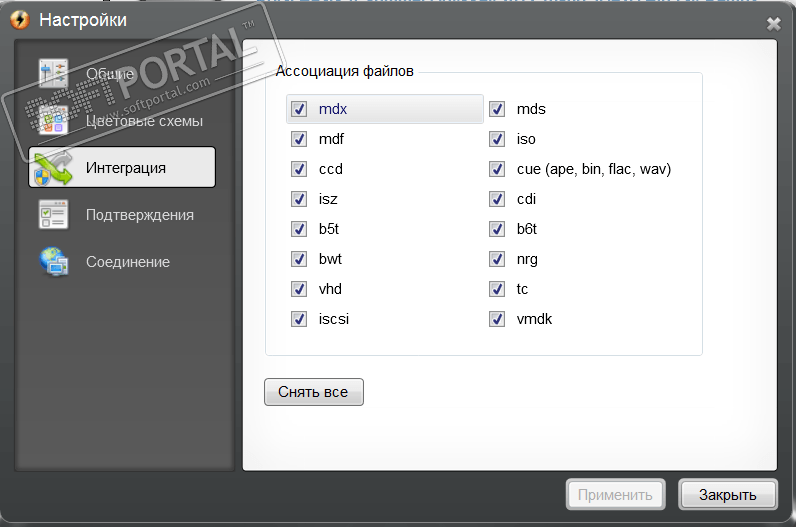Screen dimensions: 796x527
Task: Click the DAEMON Tools lightning logo icon
Action: click(19, 20)
